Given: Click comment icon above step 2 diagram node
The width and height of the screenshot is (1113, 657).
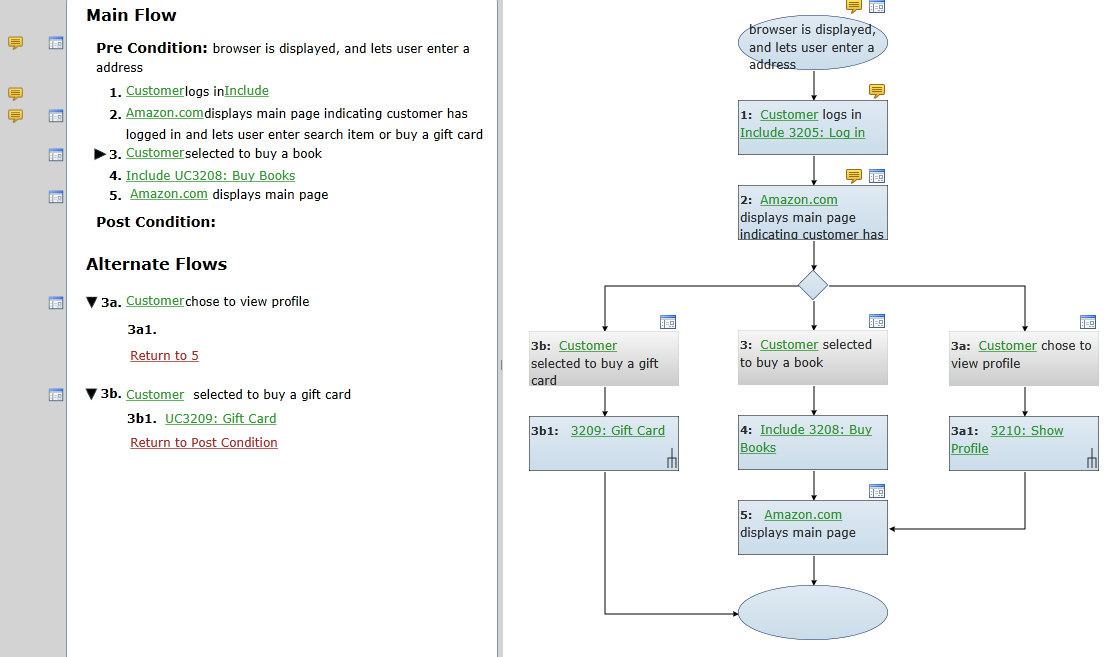Looking at the screenshot, I should [x=854, y=176].
